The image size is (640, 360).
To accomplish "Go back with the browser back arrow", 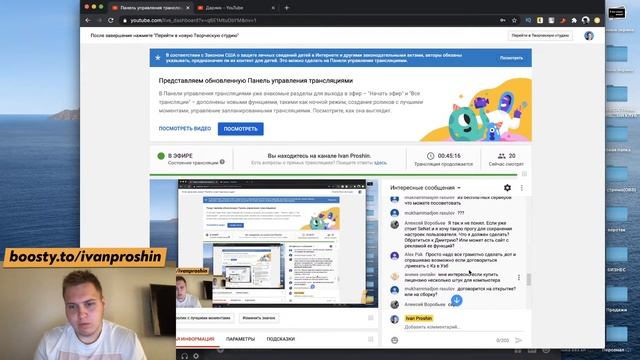I will coord(88,20).
